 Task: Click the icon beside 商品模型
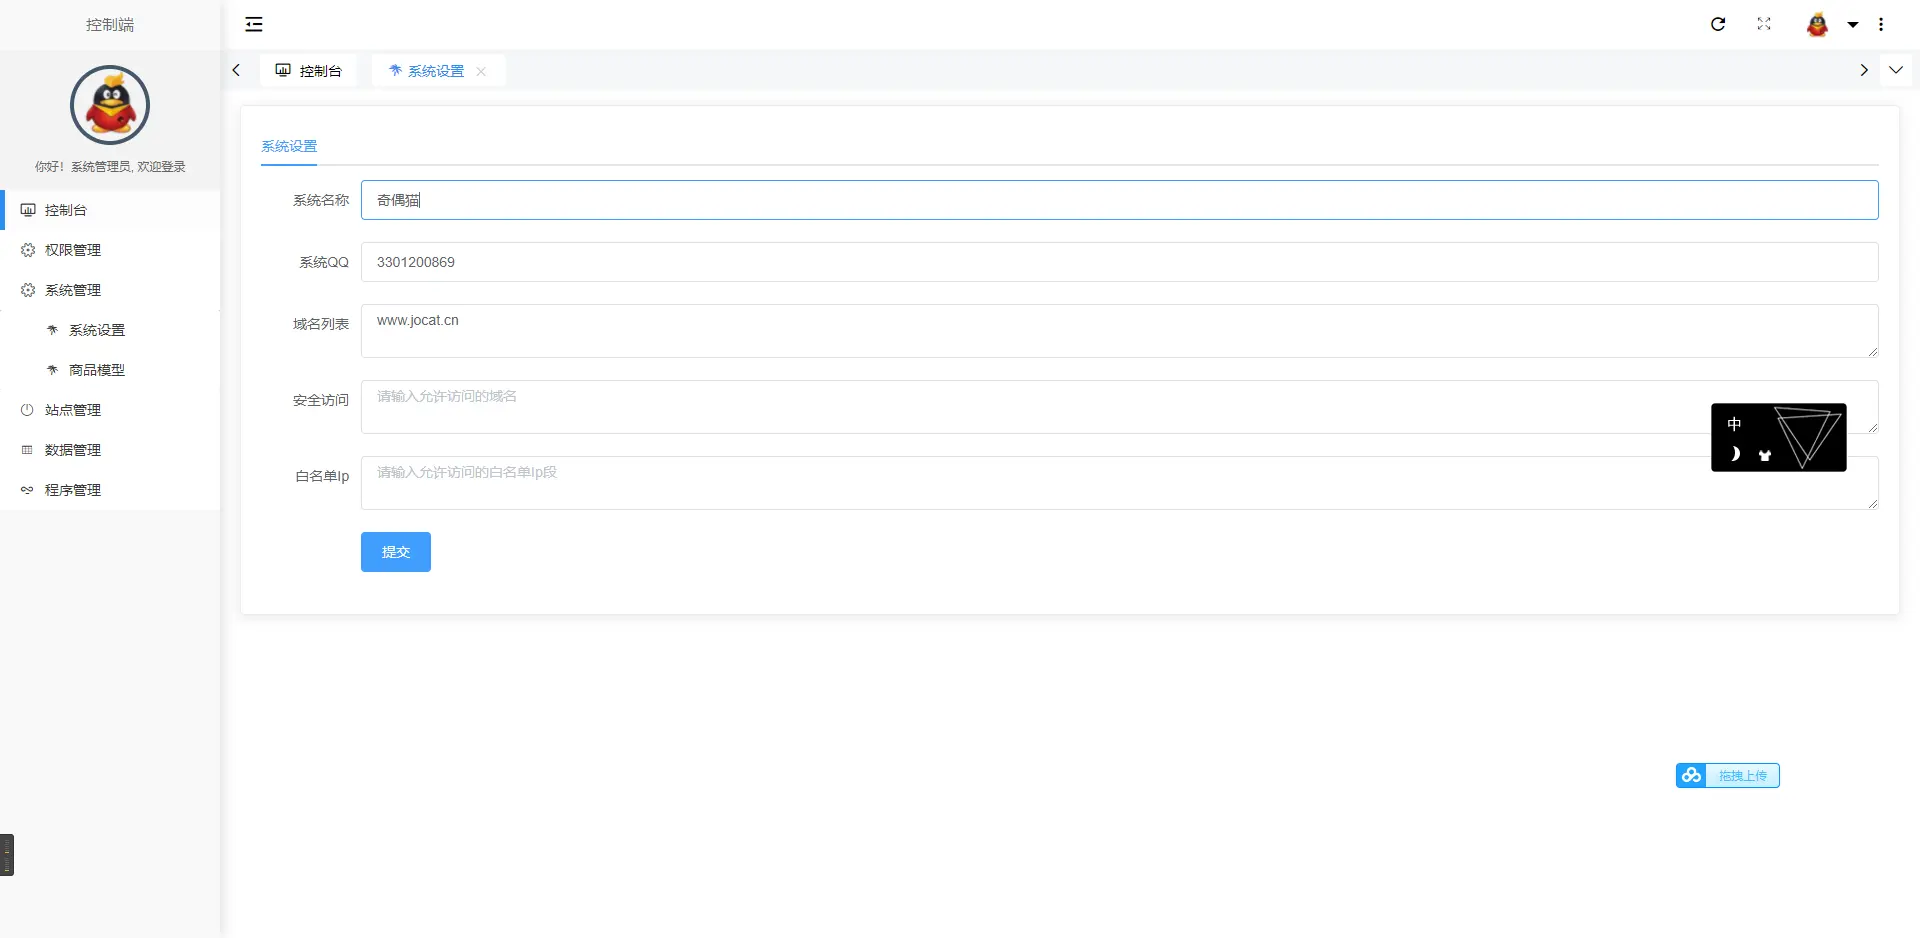coord(52,370)
